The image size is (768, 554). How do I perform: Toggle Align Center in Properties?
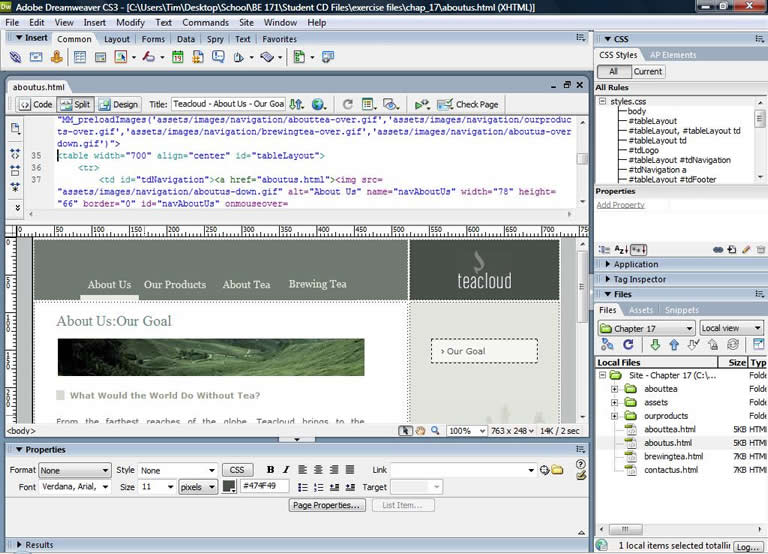point(318,470)
